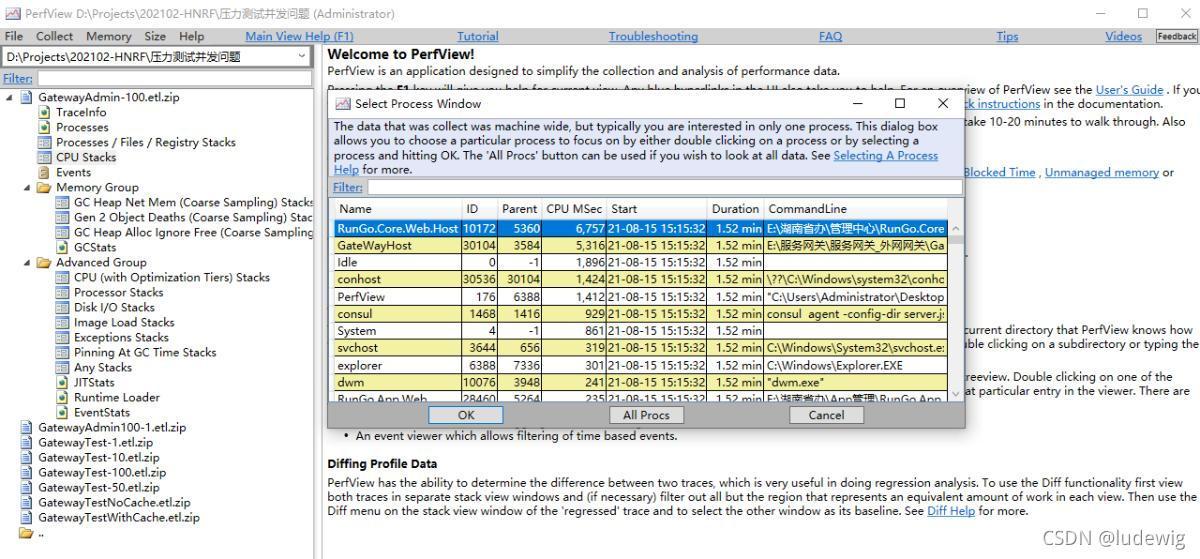Click the EventStats report icon
Viewport: 1200px width, 559px height.
point(62,412)
